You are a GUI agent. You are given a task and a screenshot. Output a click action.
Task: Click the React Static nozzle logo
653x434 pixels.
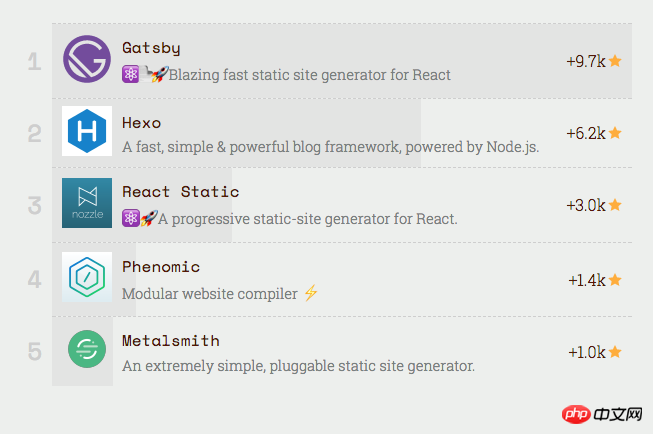[87, 203]
